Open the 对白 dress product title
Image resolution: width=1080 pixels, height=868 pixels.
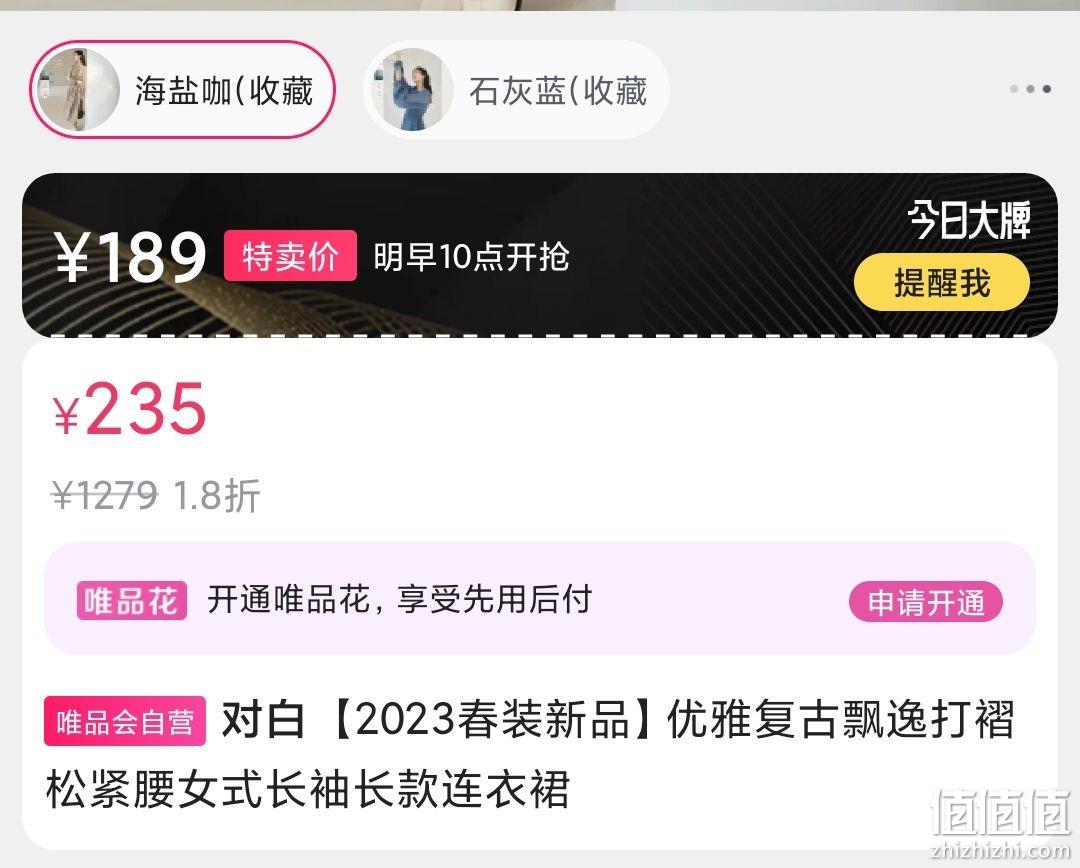tap(530, 754)
